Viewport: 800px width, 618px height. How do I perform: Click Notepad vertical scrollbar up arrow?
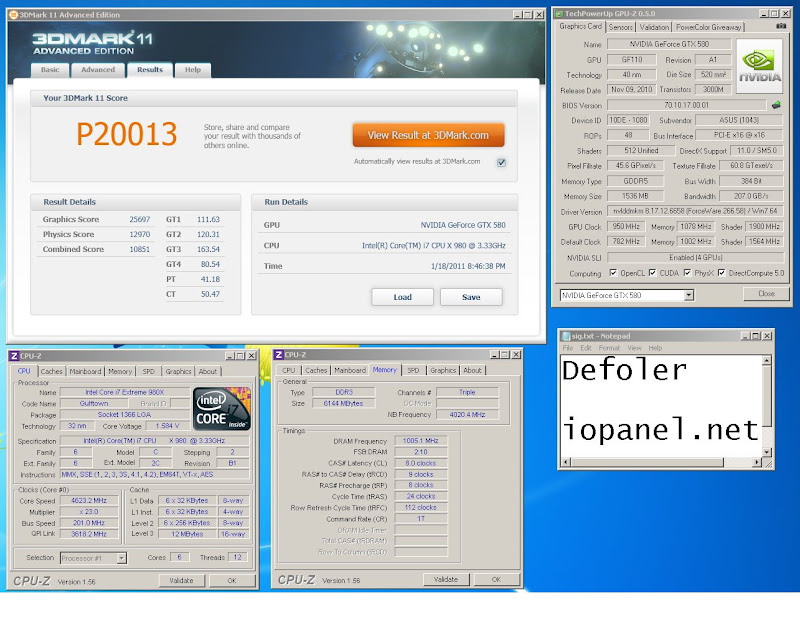click(766, 361)
